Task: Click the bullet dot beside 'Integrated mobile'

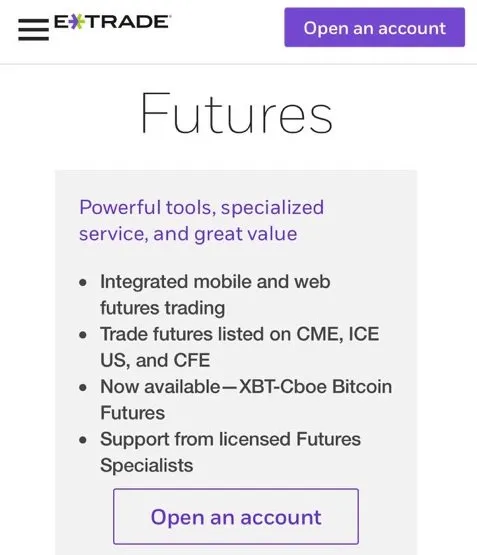Action: (x=83, y=283)
